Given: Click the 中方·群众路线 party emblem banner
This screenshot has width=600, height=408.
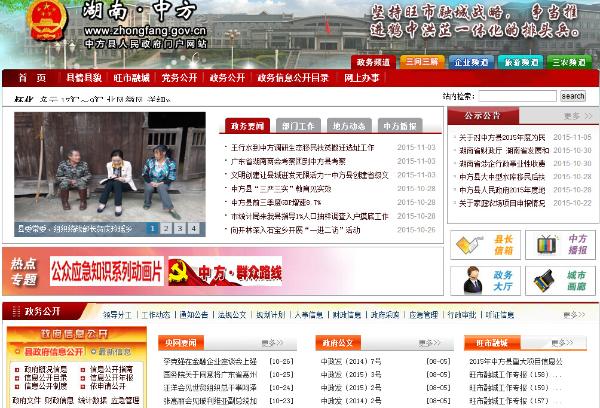Looking at the screenshot, I should [225, 271].
